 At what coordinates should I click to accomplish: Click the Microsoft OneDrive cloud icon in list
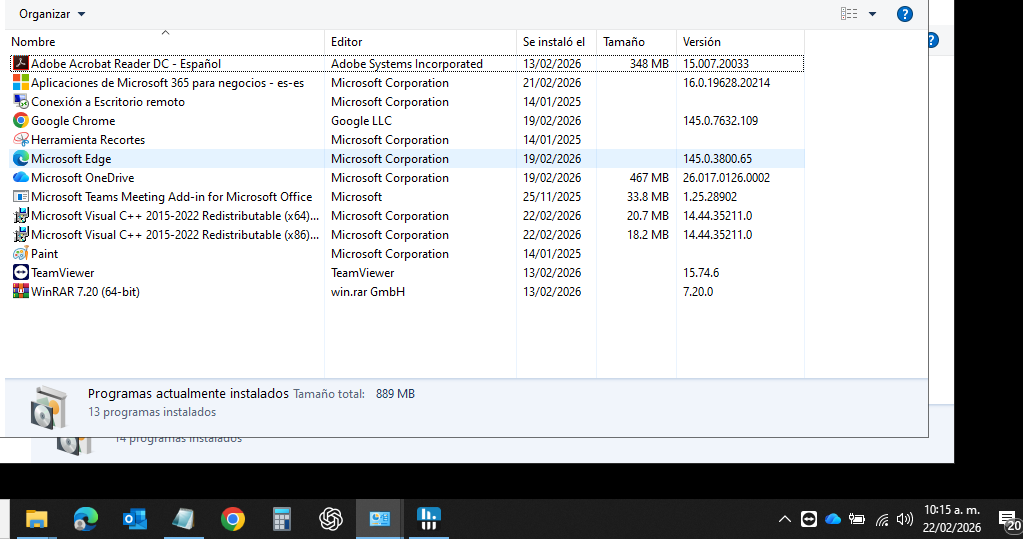point(20,178)
